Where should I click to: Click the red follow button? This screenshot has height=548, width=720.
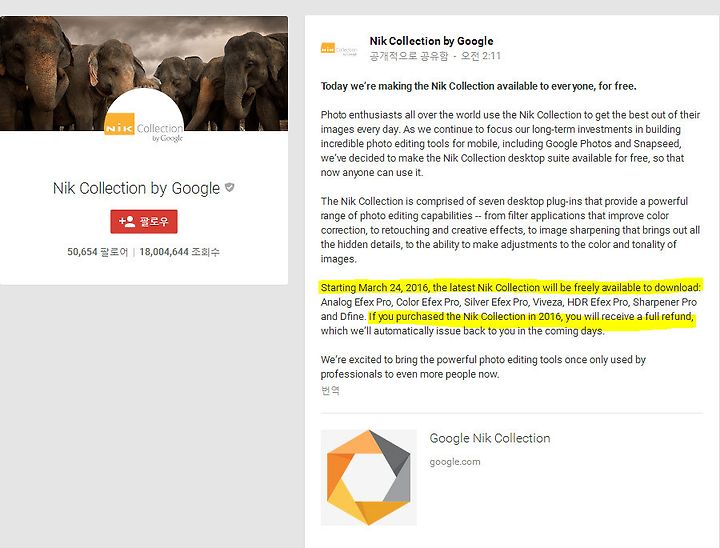(x=144, y=222)
